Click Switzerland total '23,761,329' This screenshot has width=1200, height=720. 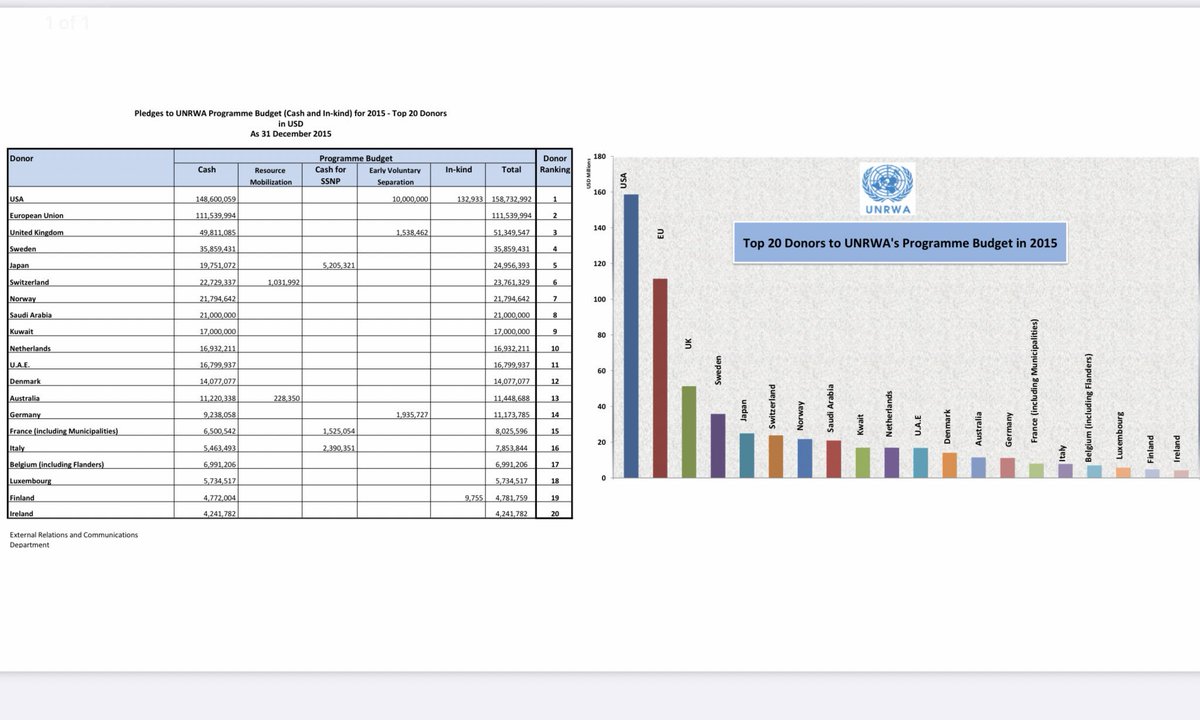(x=513, y=282)
